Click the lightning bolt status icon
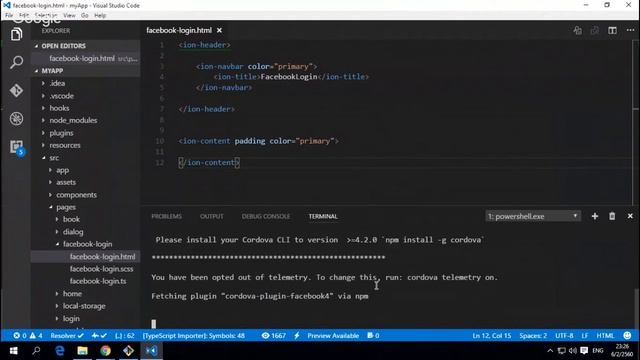 tap(297, 336)
